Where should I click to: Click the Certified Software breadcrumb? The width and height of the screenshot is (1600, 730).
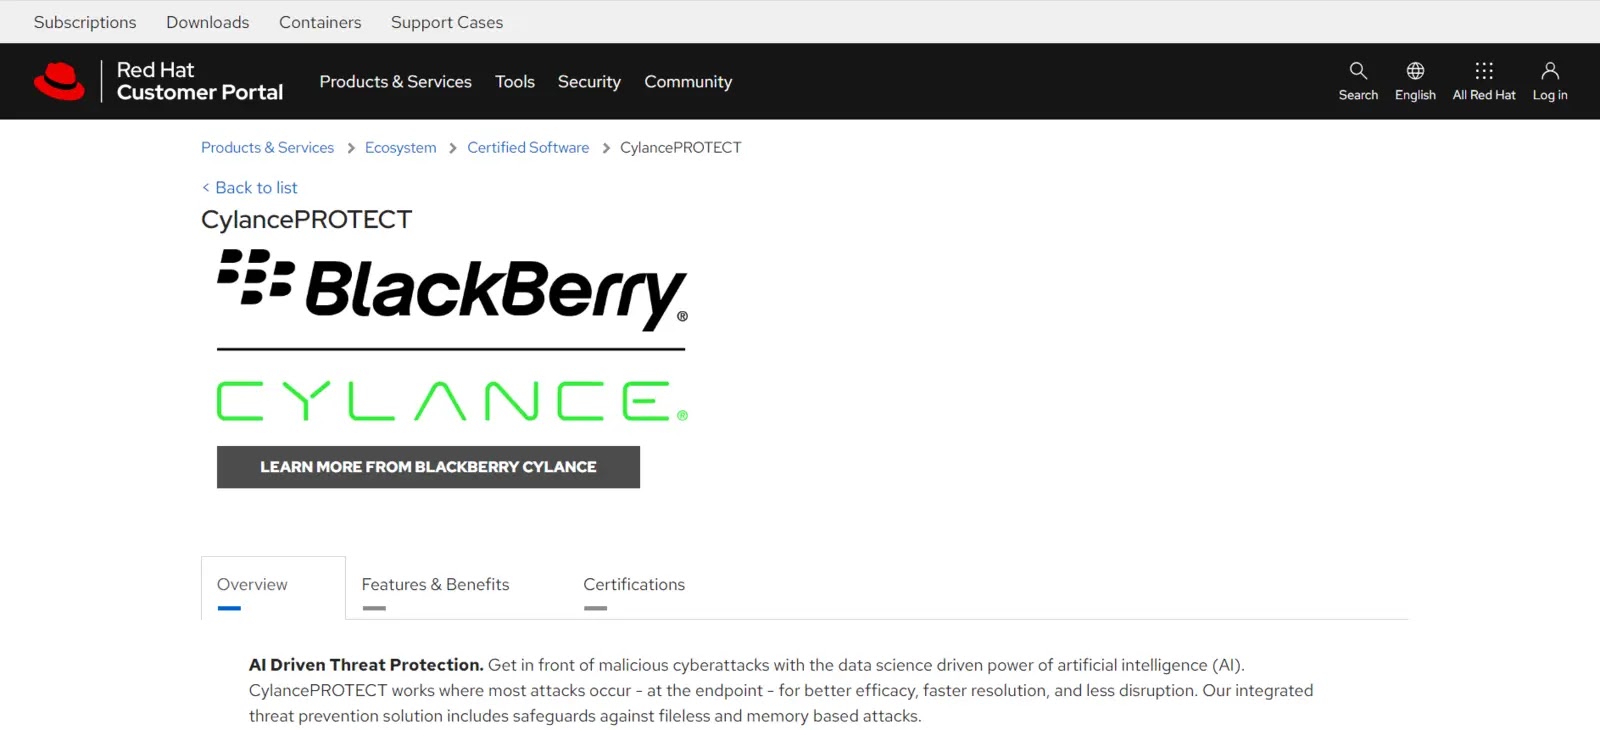528,148
